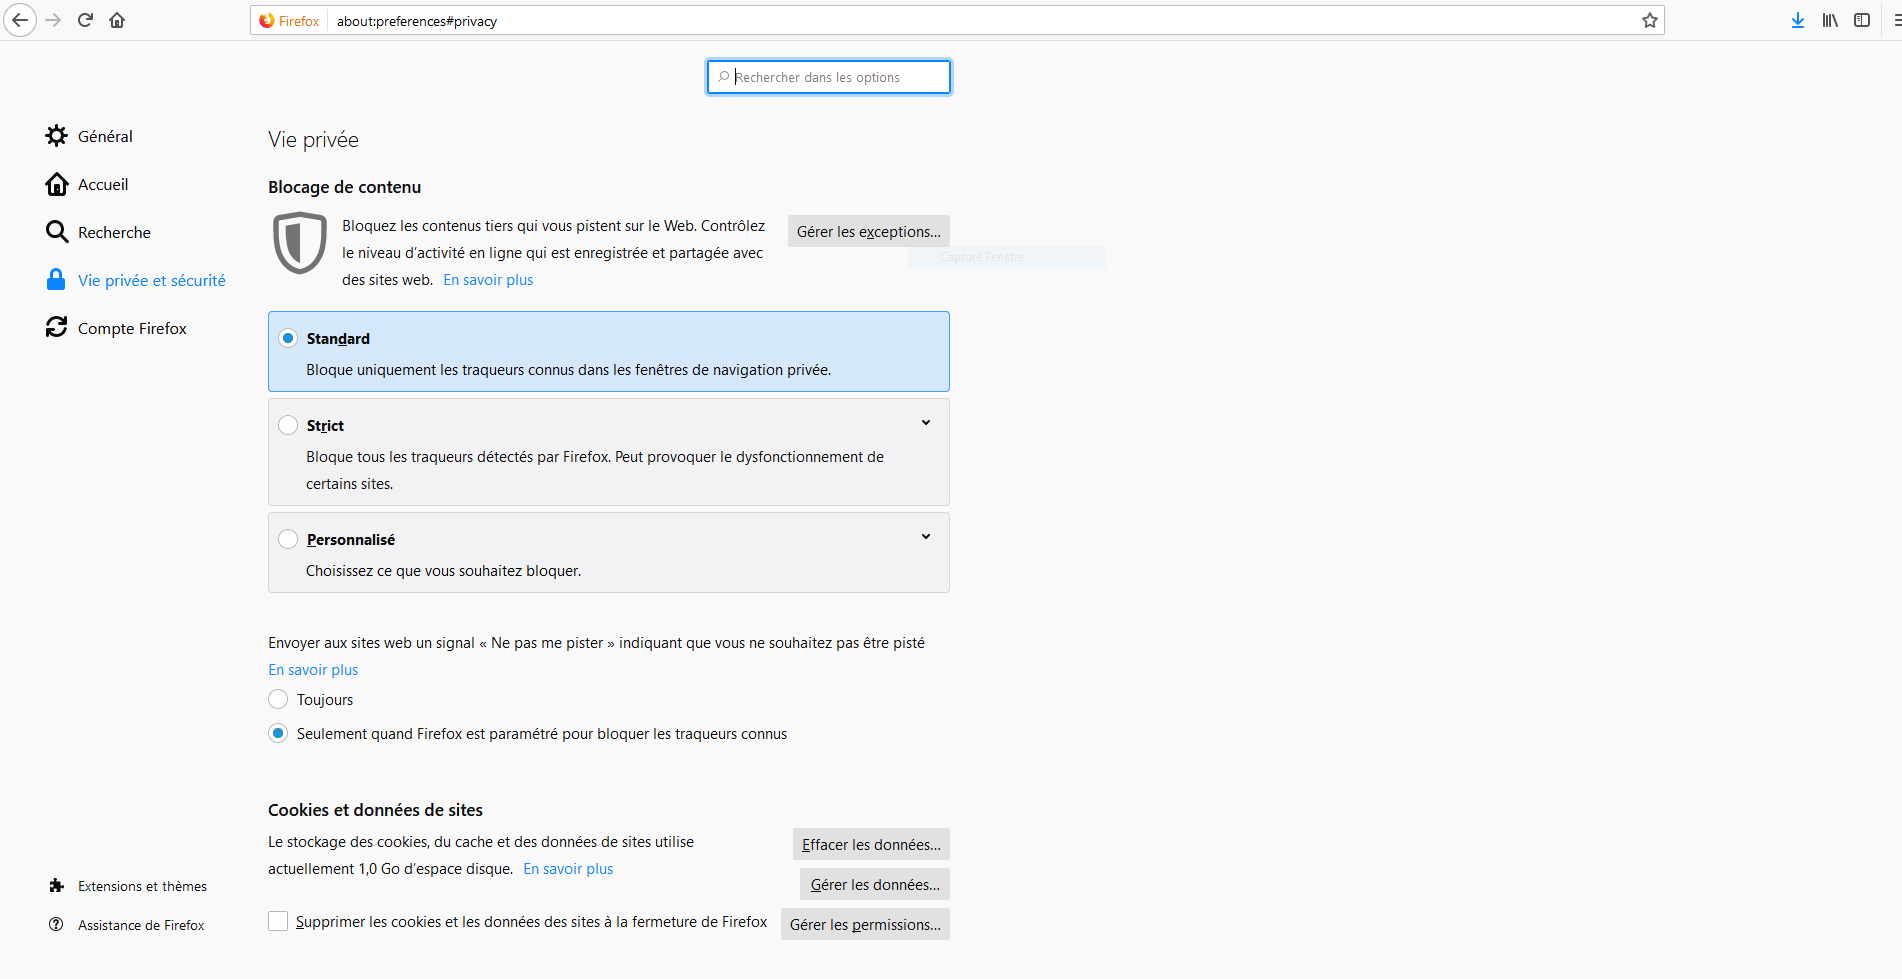Open the Compte Firefox category
1902x979 pixels.
coord(130,328)
